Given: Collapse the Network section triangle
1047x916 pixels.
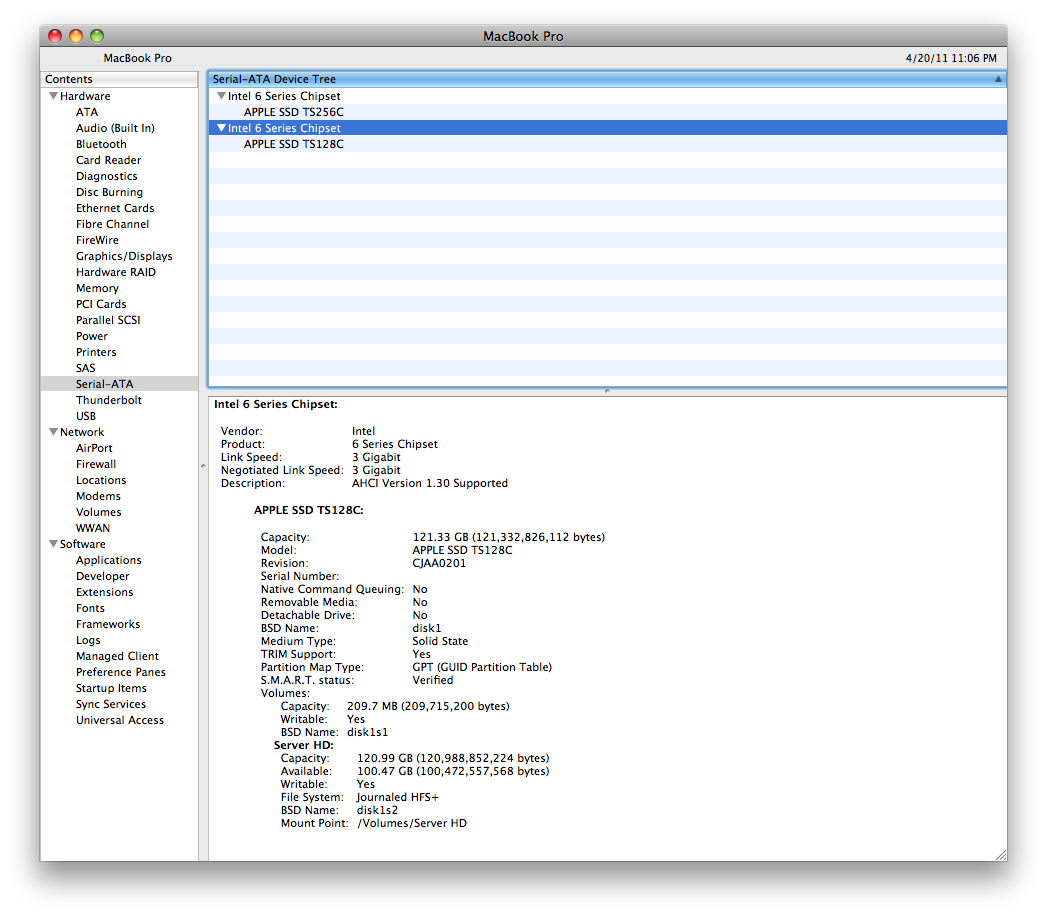Looking at the screenshot, I should click(53, 432).
